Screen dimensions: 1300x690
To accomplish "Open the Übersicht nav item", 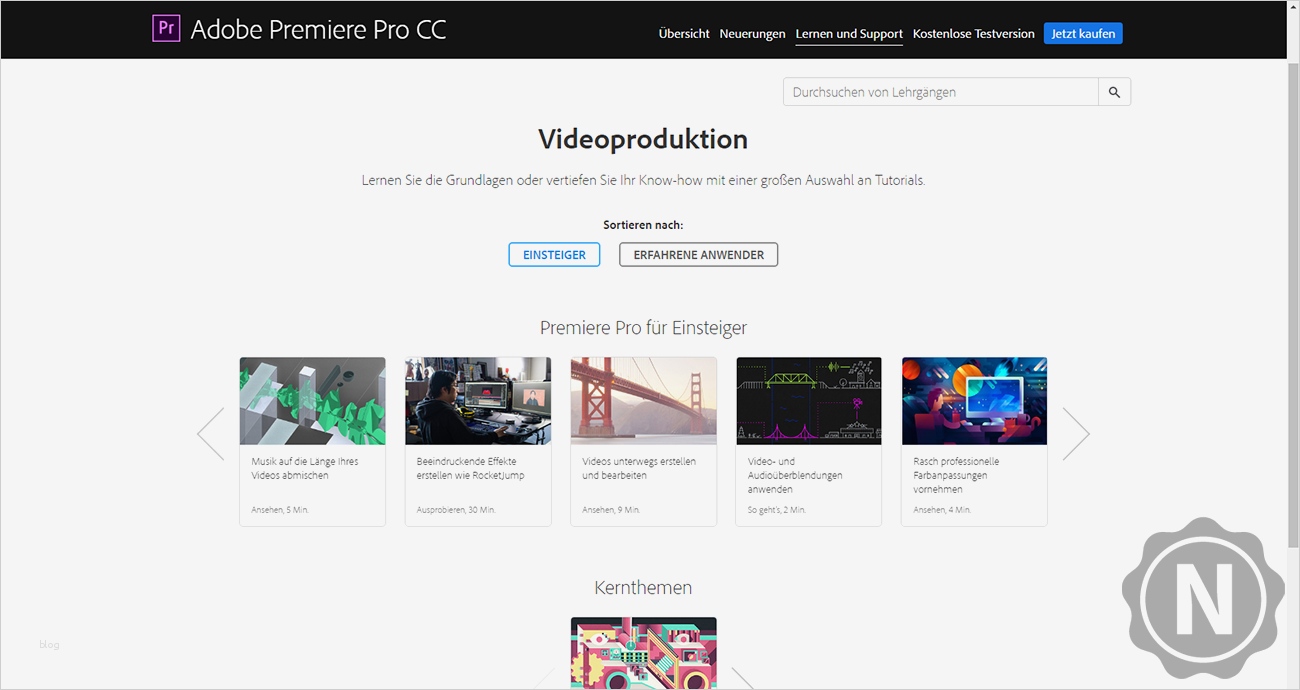I will click(684, 34).
